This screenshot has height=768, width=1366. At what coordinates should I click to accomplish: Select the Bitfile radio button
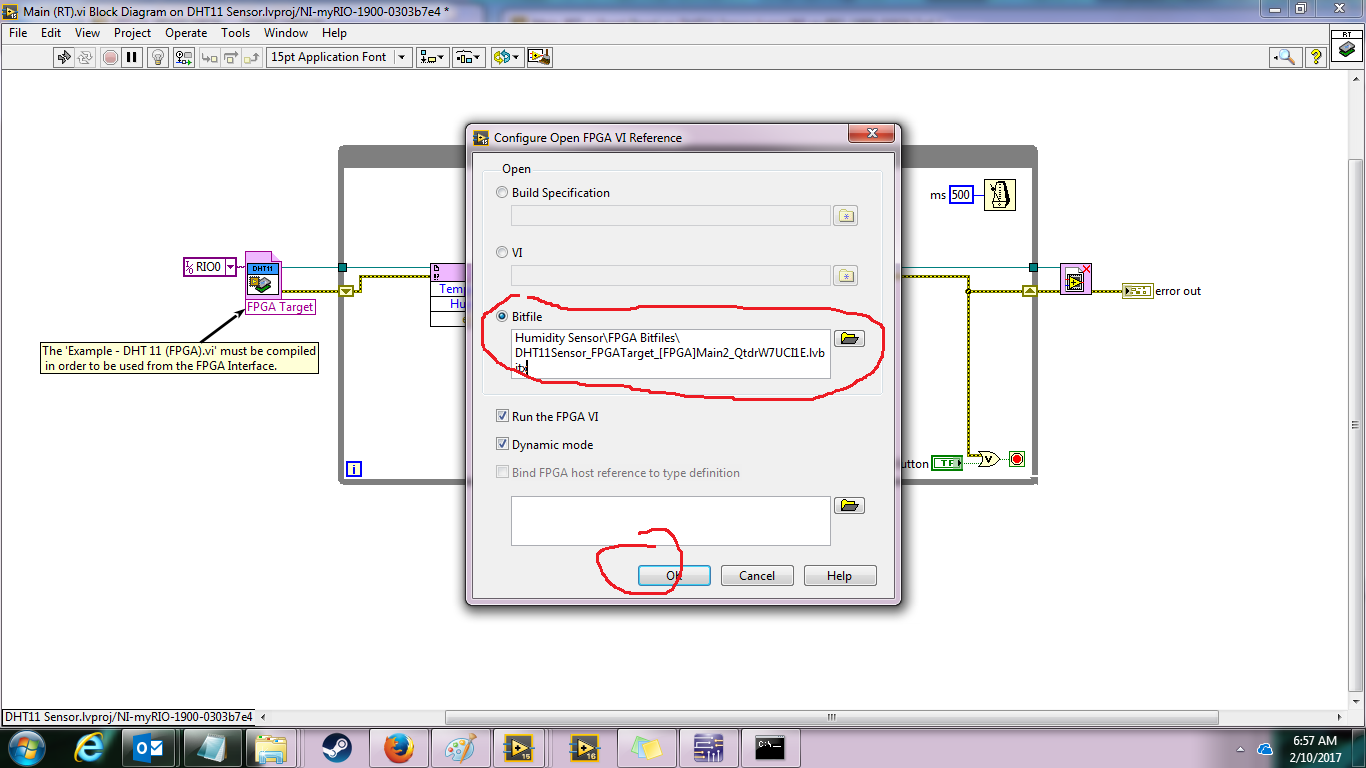[x=502, y=317]
